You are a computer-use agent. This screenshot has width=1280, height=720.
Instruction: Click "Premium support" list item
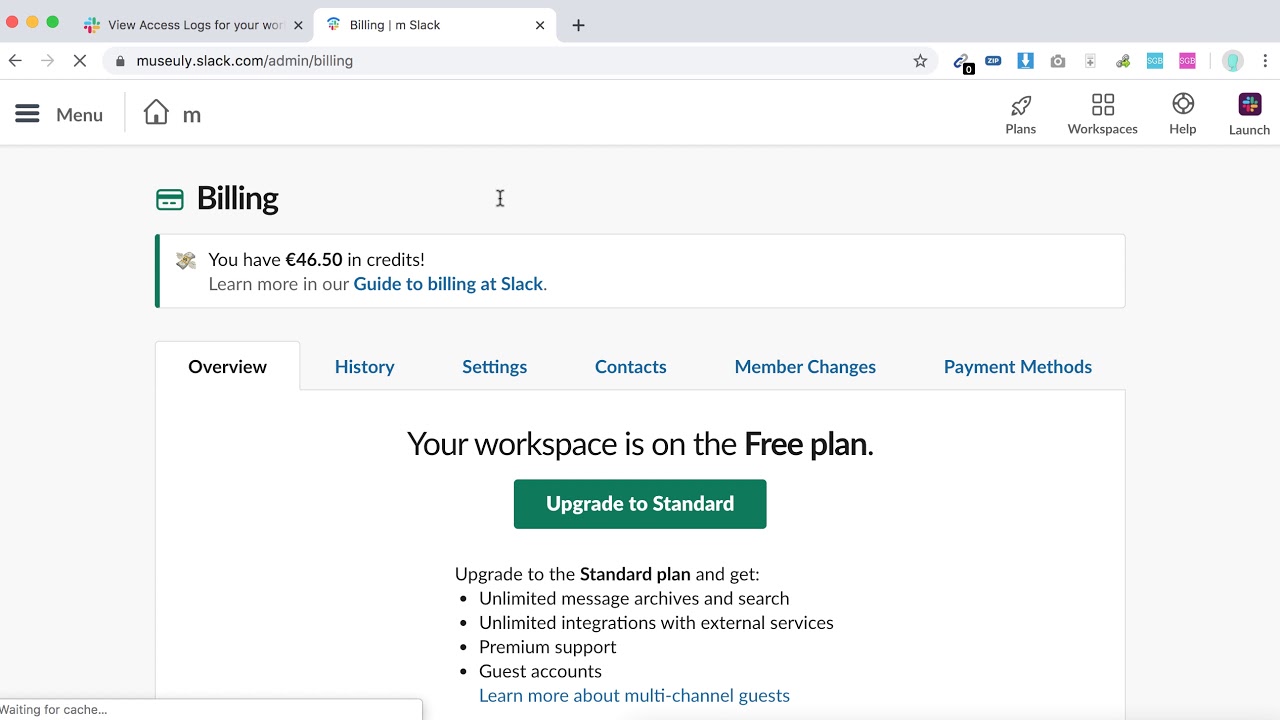click(x=547, y=647)
